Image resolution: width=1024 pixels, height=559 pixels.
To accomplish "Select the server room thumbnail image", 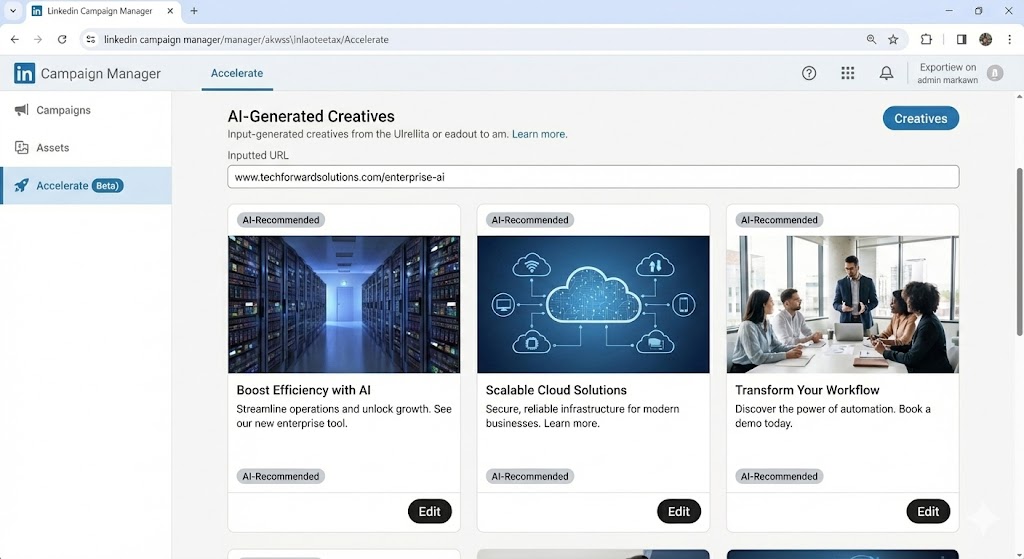I will click(344, 304).
